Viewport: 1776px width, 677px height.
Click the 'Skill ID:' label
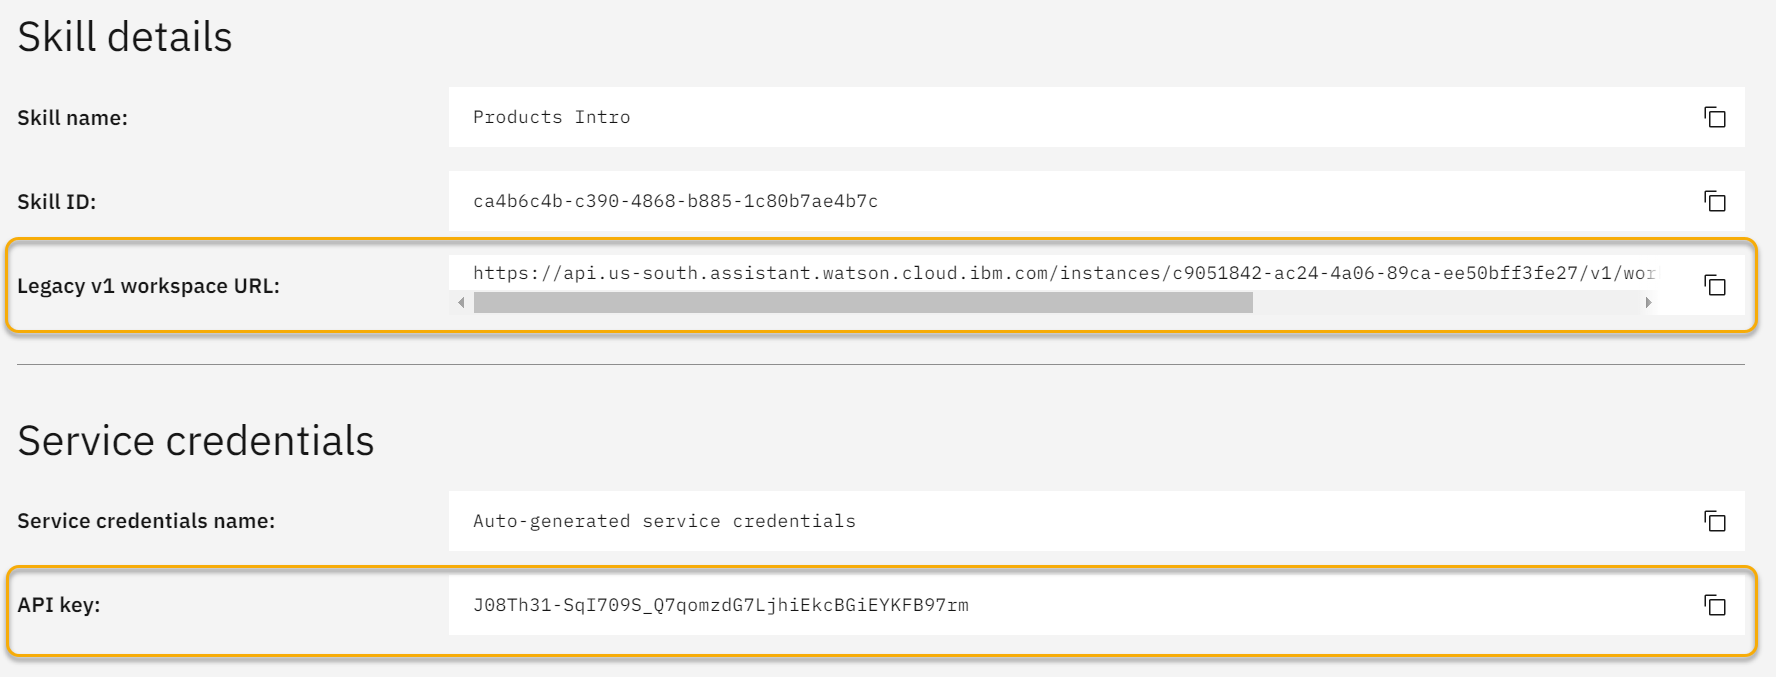pyautogui.click(x=56, y=202)
